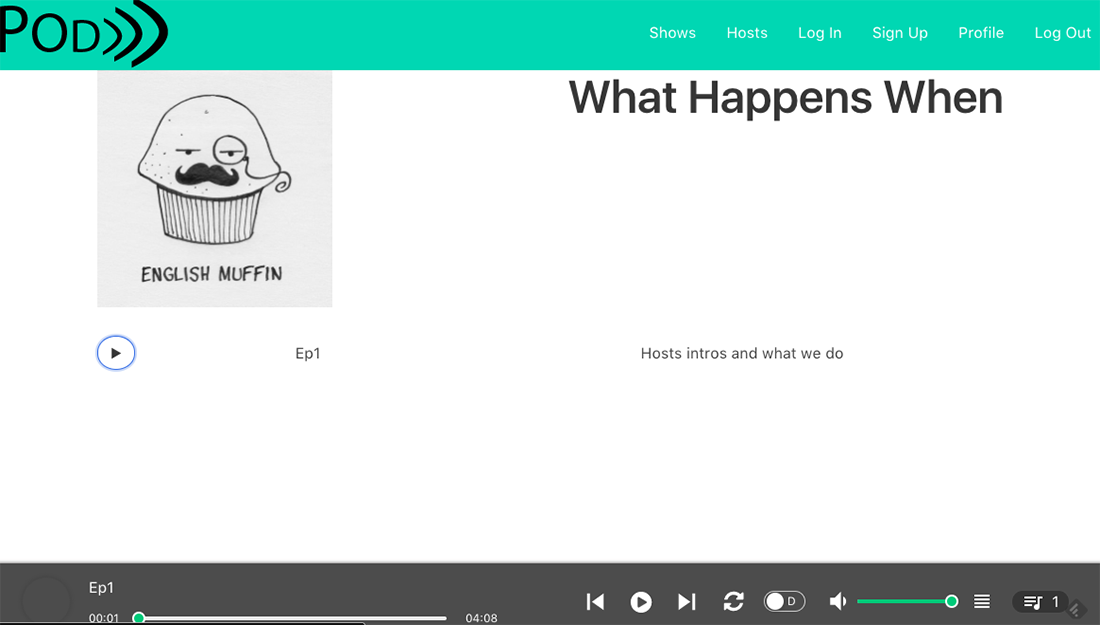This screenshot has width=1100, height=625.
Task: Adjust the green volume slider
Action: [x=905, y=601]
